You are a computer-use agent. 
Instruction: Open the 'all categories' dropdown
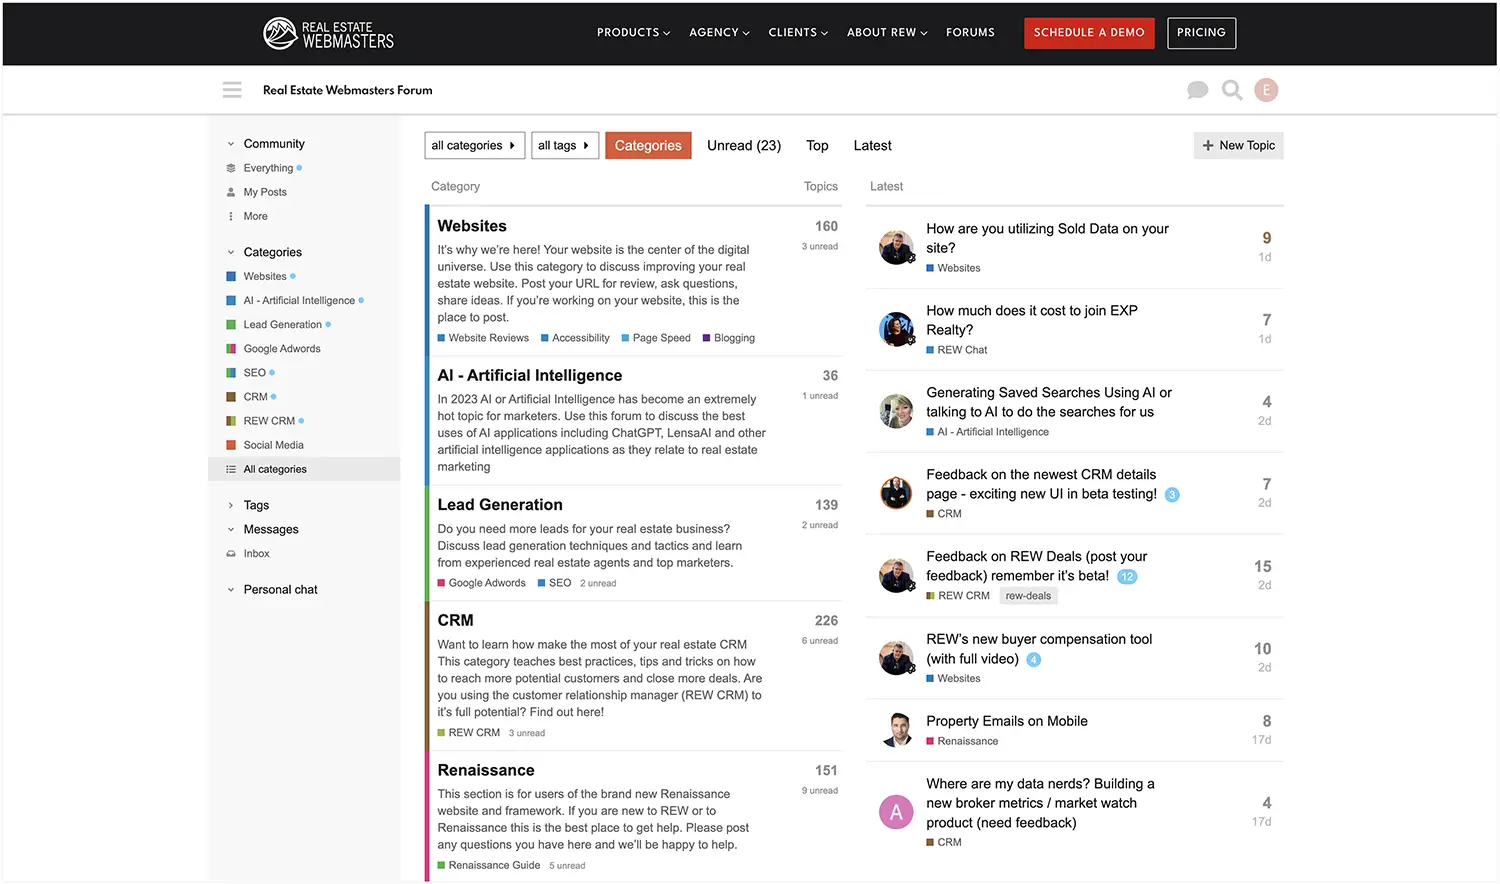pyautogui.click(x=474, y=145)
